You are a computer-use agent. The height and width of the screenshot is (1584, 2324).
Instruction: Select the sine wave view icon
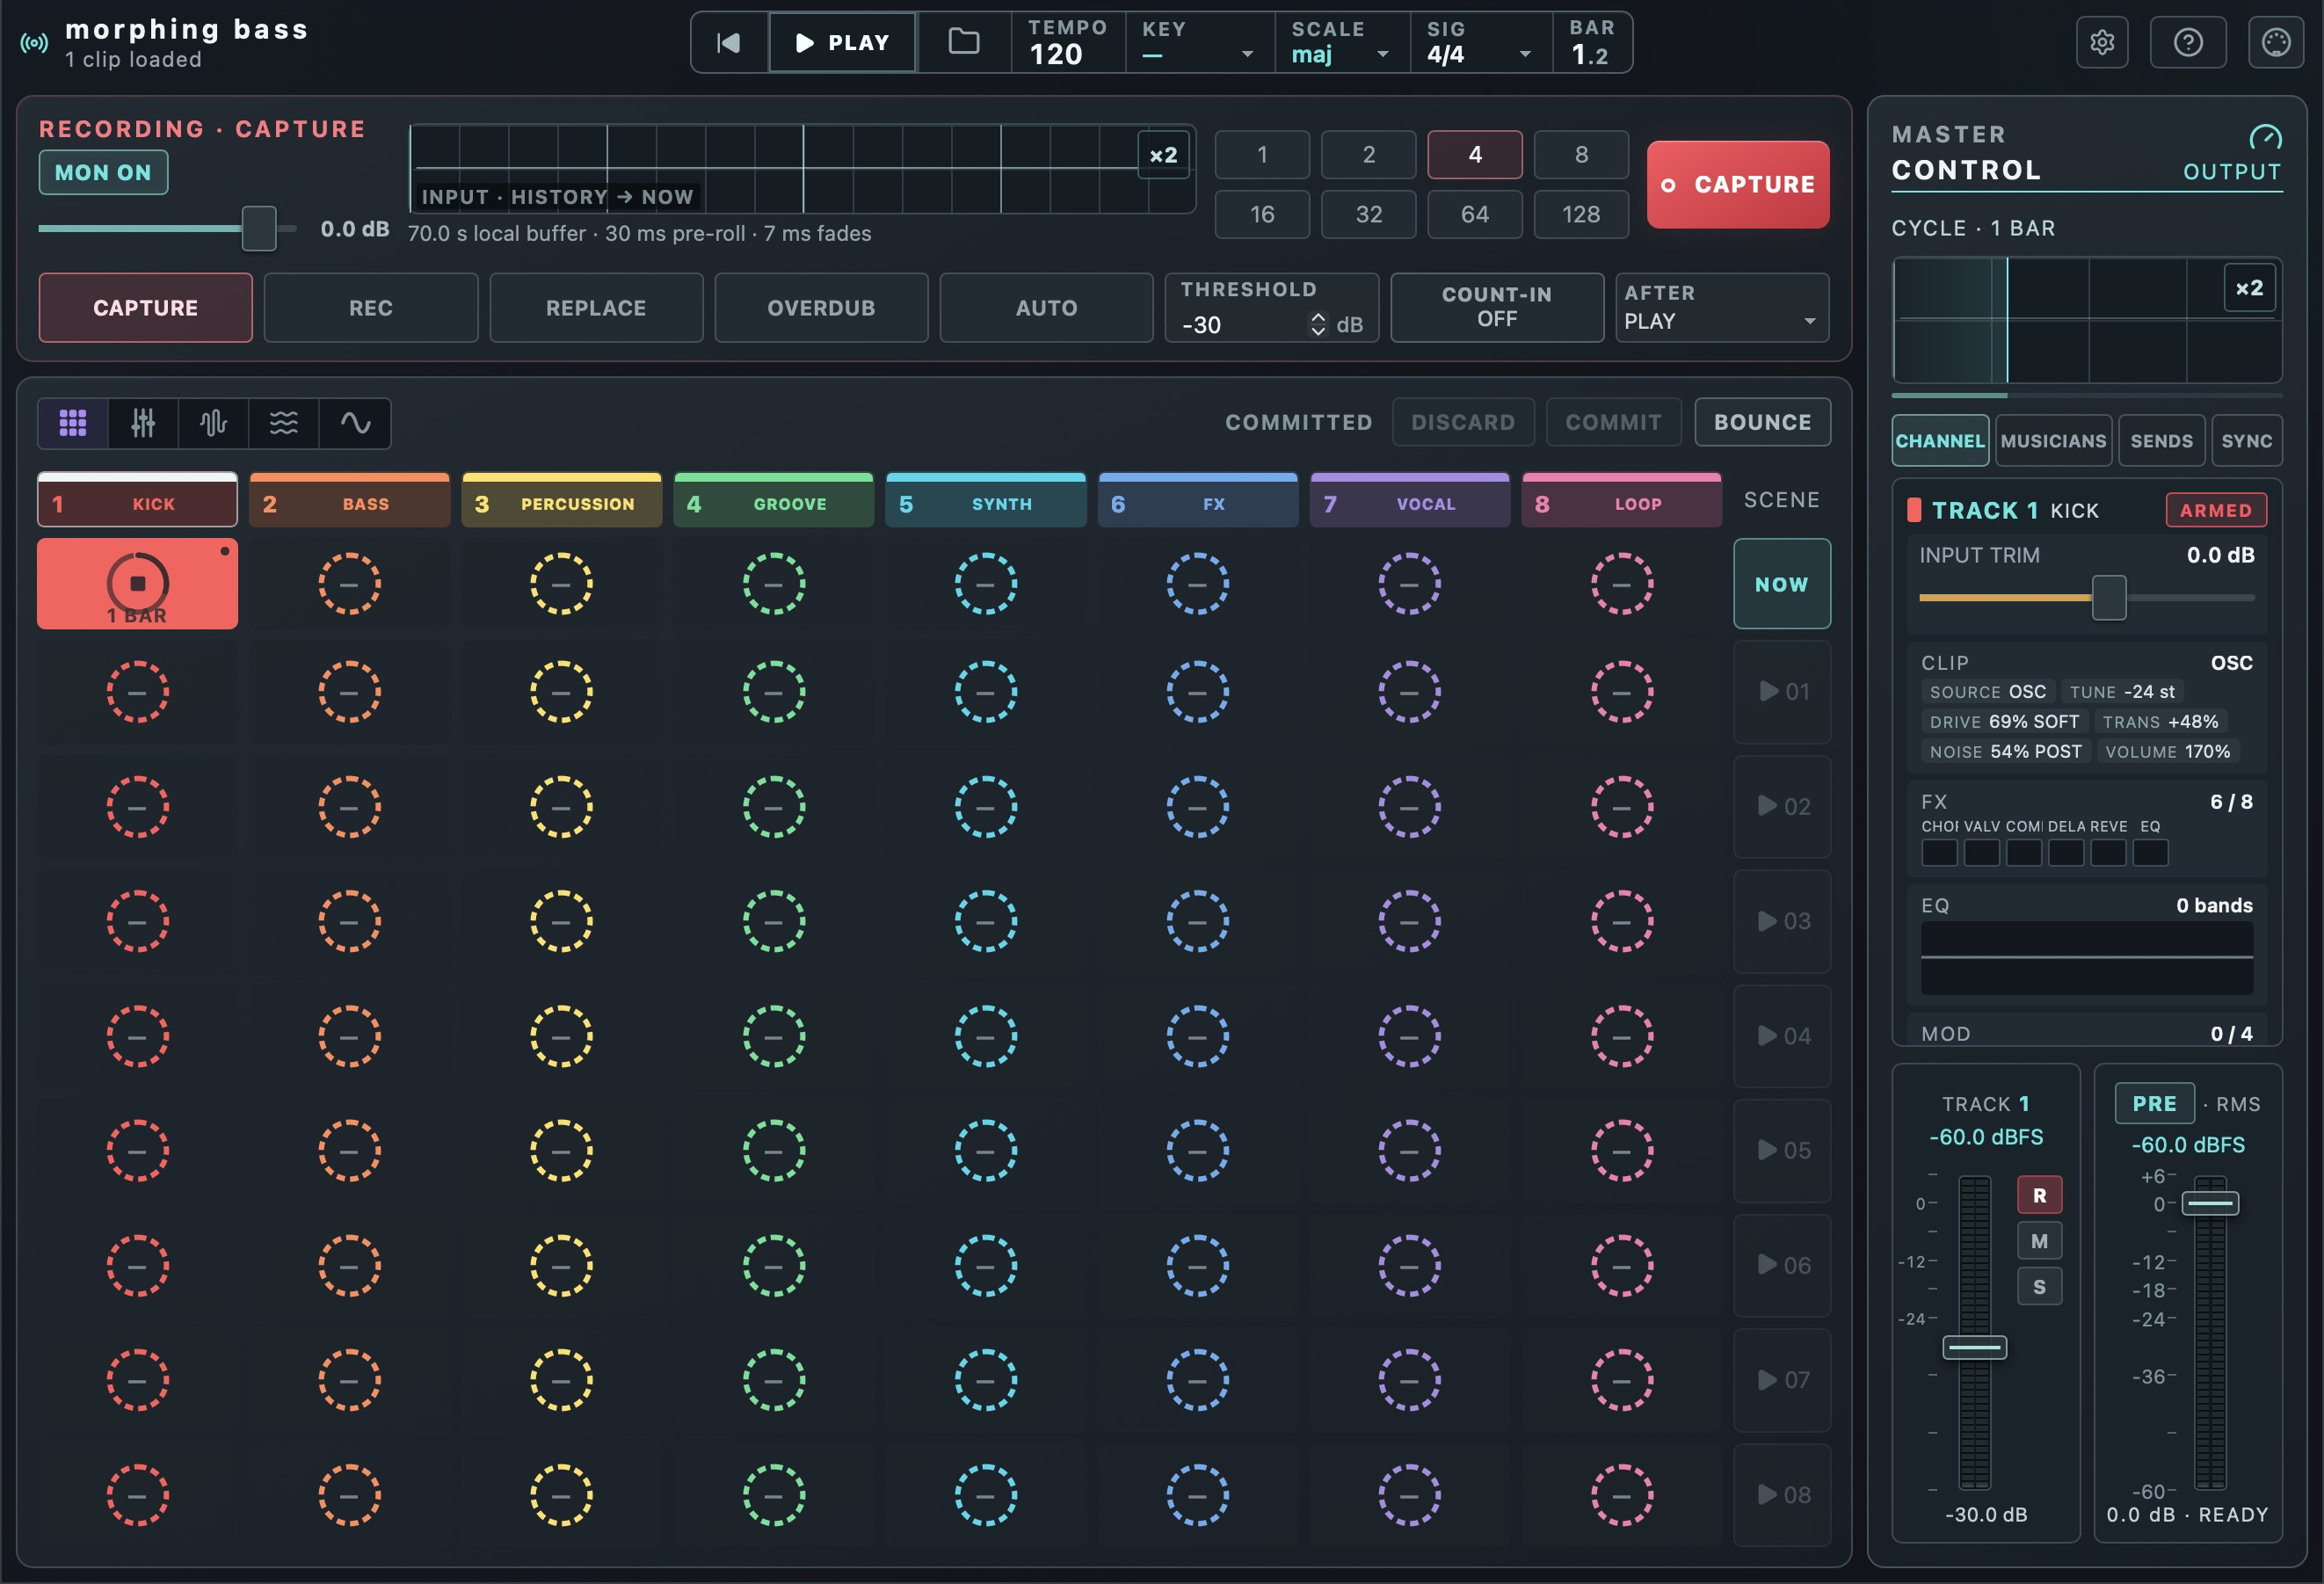pyautogui.click(x=355, y=423)
